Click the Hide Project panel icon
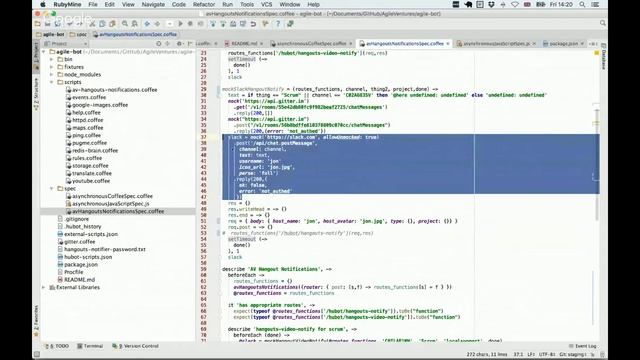The image size is (640, 360). (x=190, y=44)
